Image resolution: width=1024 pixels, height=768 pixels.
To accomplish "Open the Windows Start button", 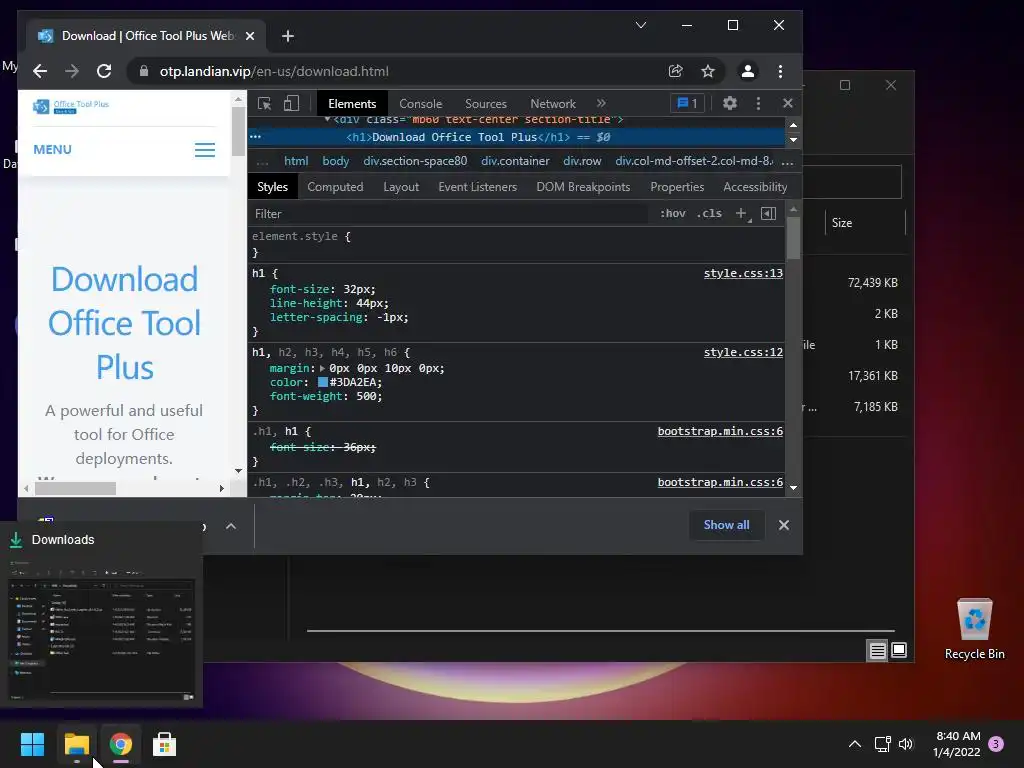I will tap(32, 744).
